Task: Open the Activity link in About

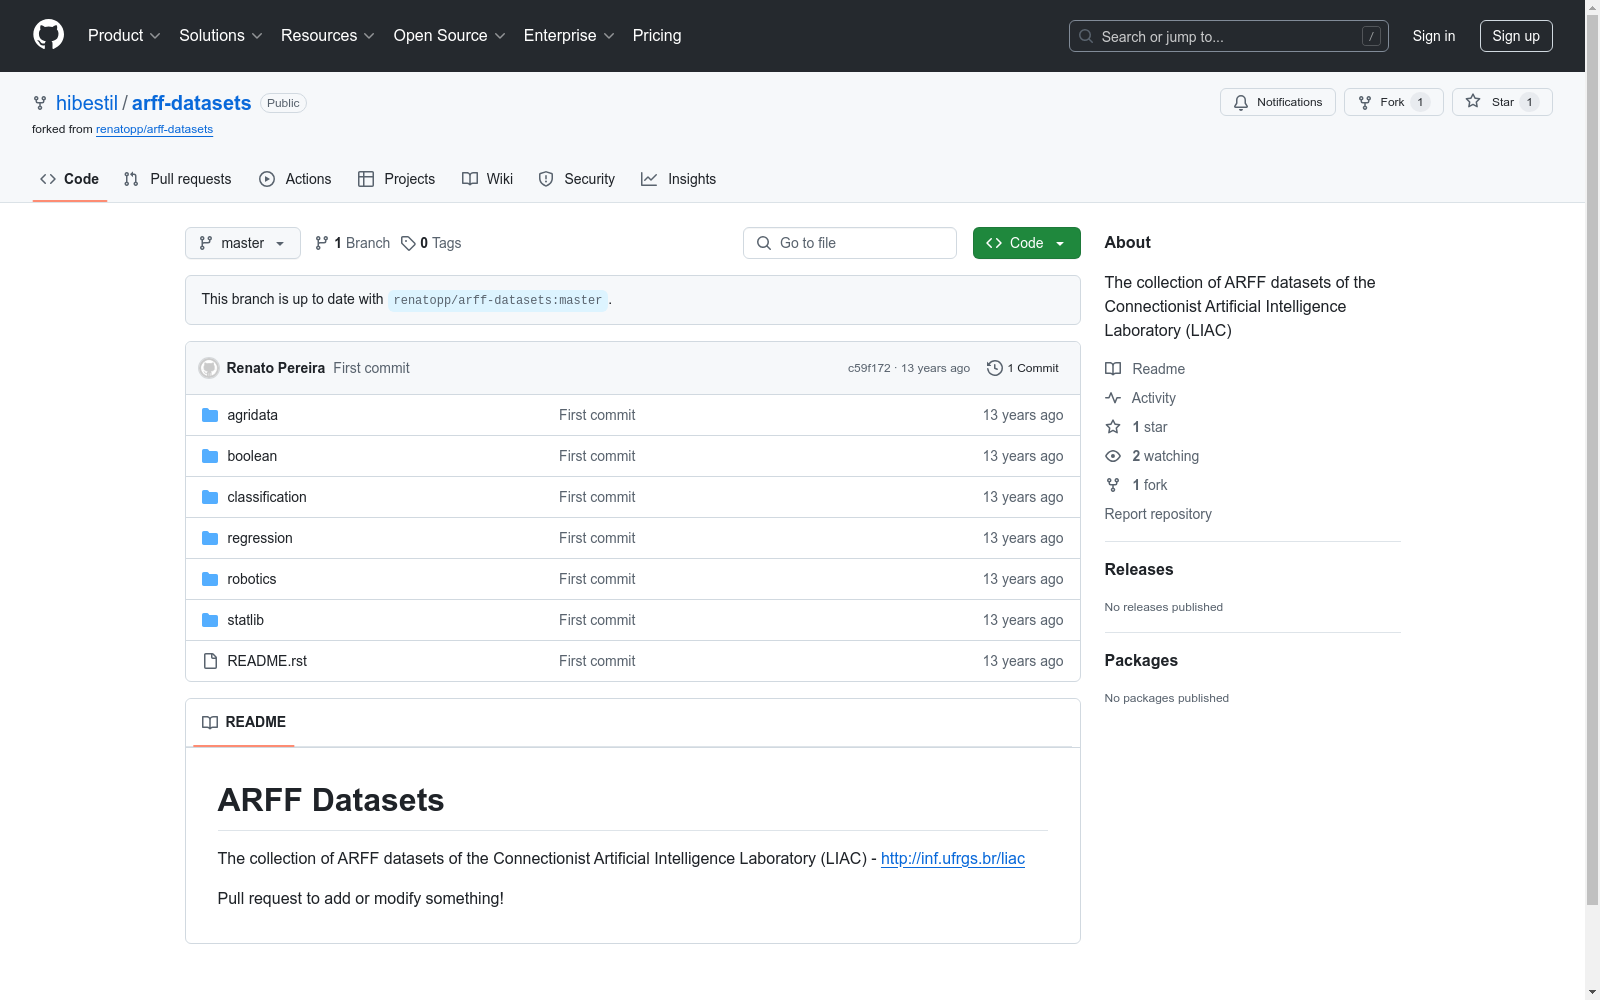Action: tap(1153, 398)
